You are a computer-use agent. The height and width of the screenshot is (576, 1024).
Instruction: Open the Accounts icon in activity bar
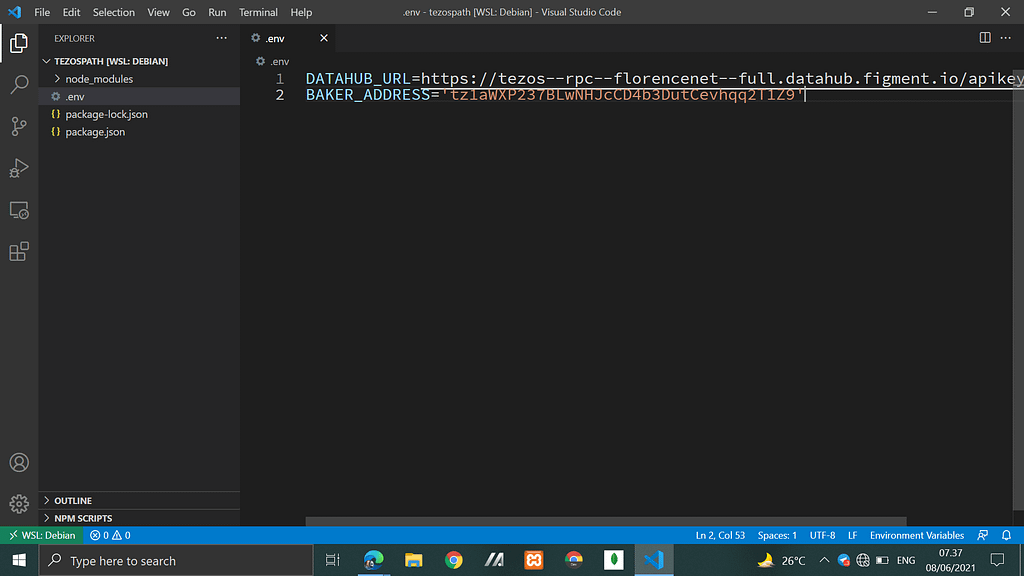(x=19, y=462)
